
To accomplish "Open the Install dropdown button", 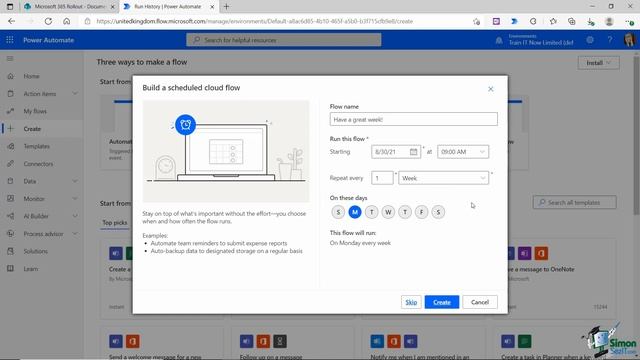I will coord(598,63).
